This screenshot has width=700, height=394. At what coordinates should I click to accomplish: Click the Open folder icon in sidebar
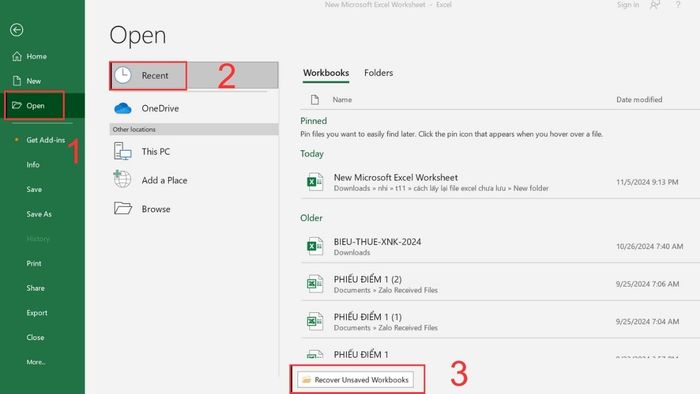tap(17, 105)
